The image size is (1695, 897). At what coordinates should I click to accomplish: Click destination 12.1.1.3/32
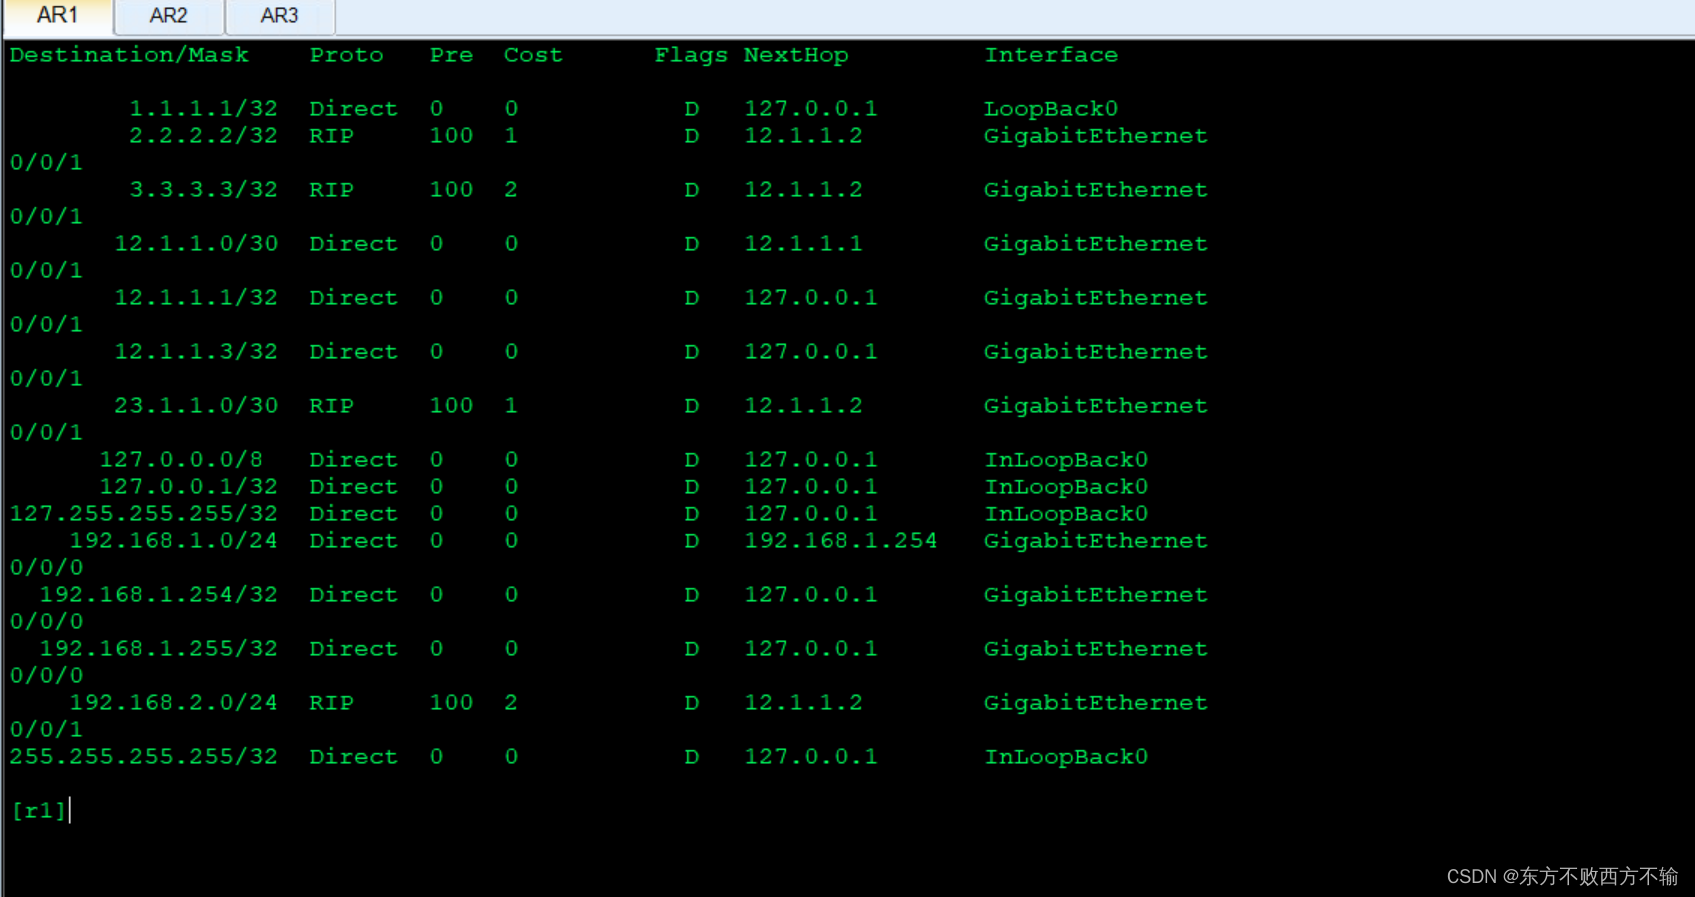pyautogui.click(x=196, y=351)
